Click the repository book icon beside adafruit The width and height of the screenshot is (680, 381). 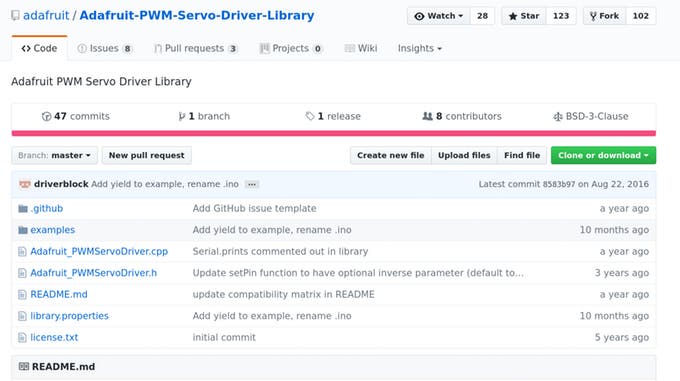point(15,16)
